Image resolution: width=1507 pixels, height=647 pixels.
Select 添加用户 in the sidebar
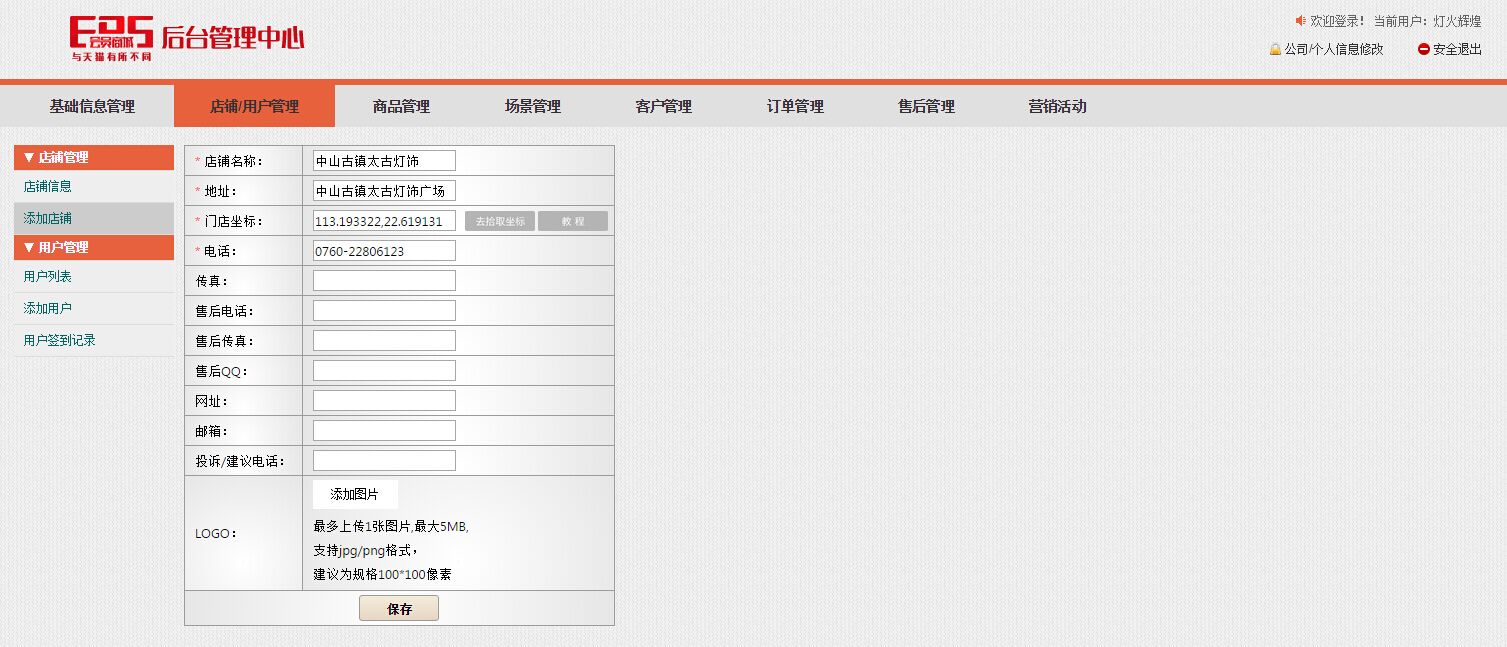48,308
